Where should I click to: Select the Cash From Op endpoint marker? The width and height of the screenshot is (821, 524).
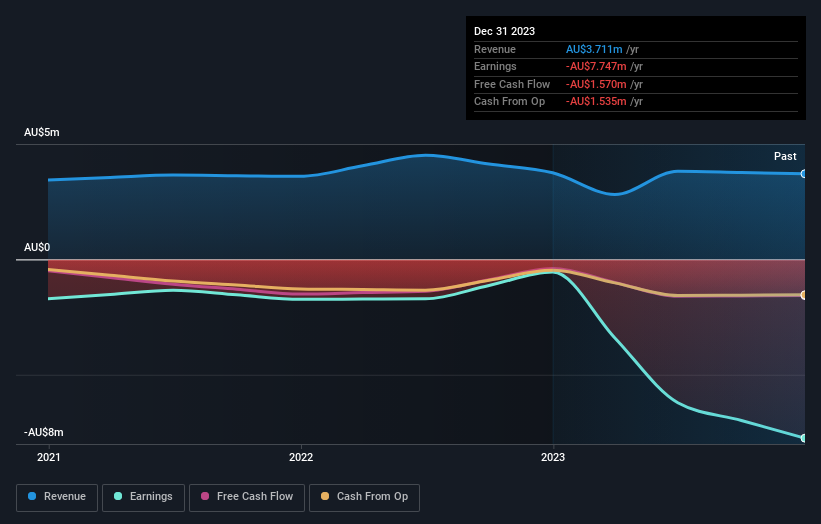pos(804,295)
